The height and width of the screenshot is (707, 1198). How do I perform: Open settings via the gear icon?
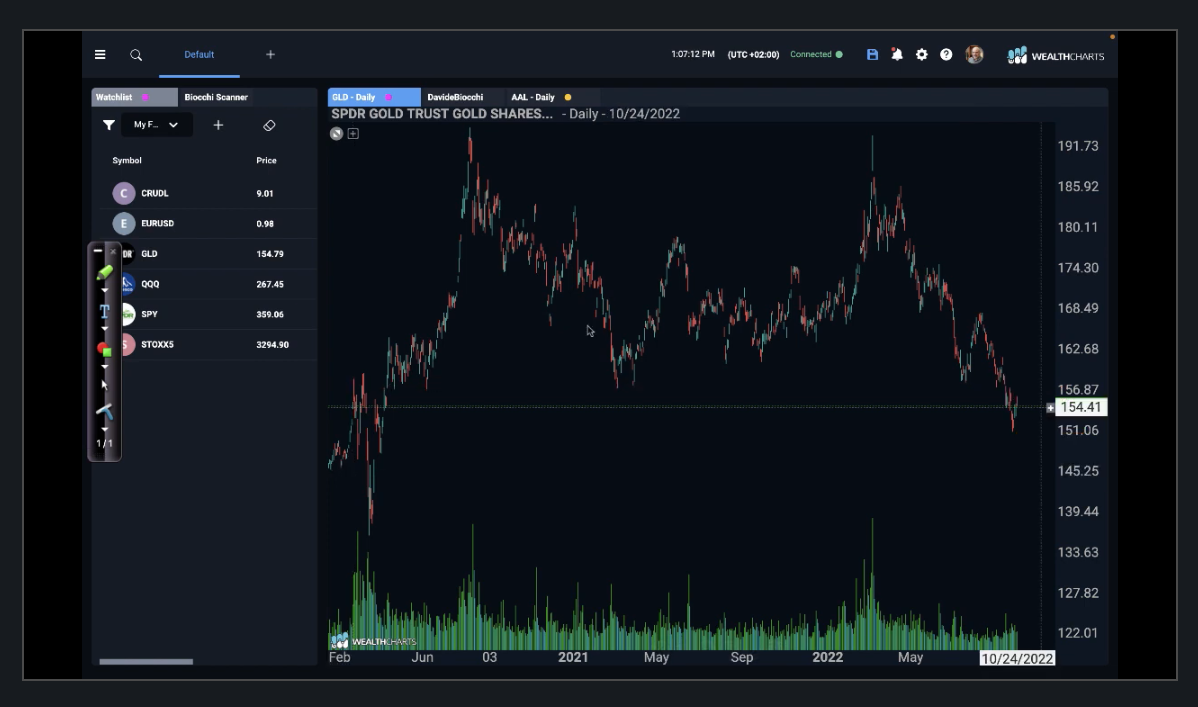(x=921, y=54)
